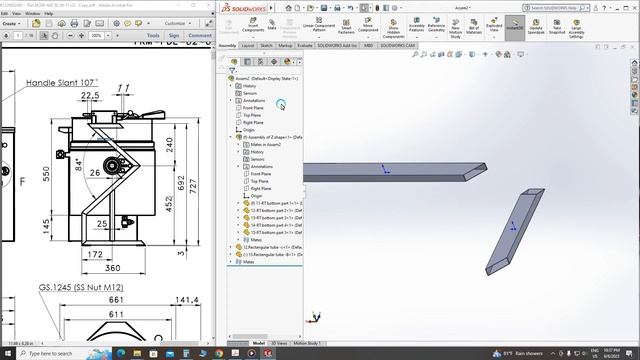
Task: Switch to the Sketch ribbon tab
Action: [x=266, y=46]
